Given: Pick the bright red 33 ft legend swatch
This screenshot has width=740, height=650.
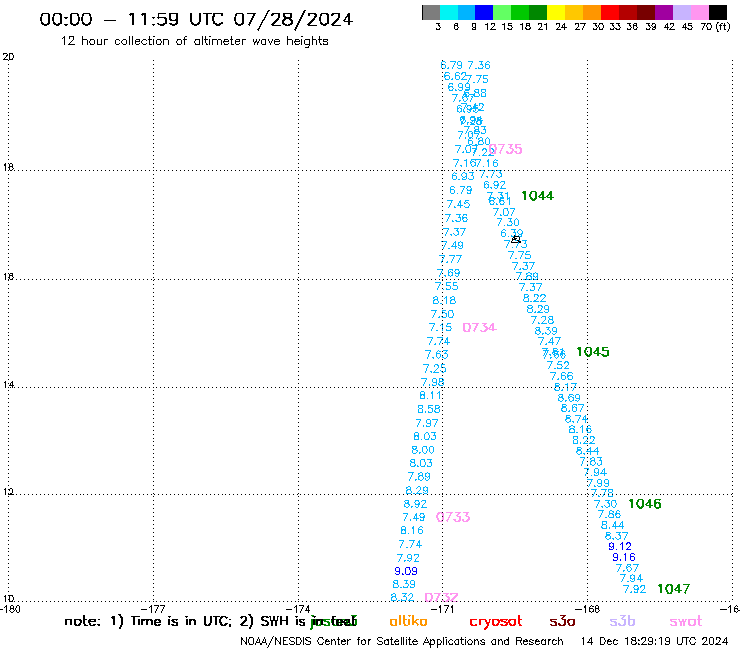Looking at the screenshot, I should [609, 12].
